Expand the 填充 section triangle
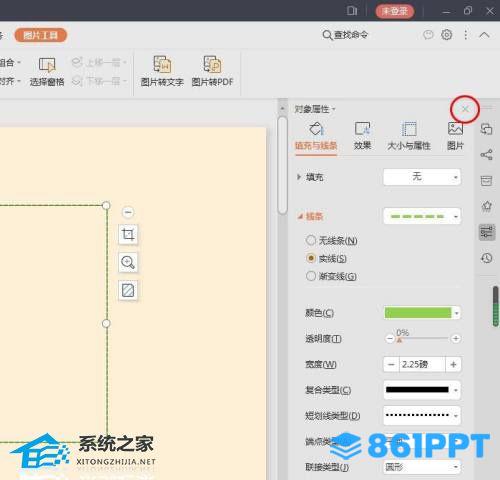This screenshot has width=500, height=480. [x=299, y=177]
